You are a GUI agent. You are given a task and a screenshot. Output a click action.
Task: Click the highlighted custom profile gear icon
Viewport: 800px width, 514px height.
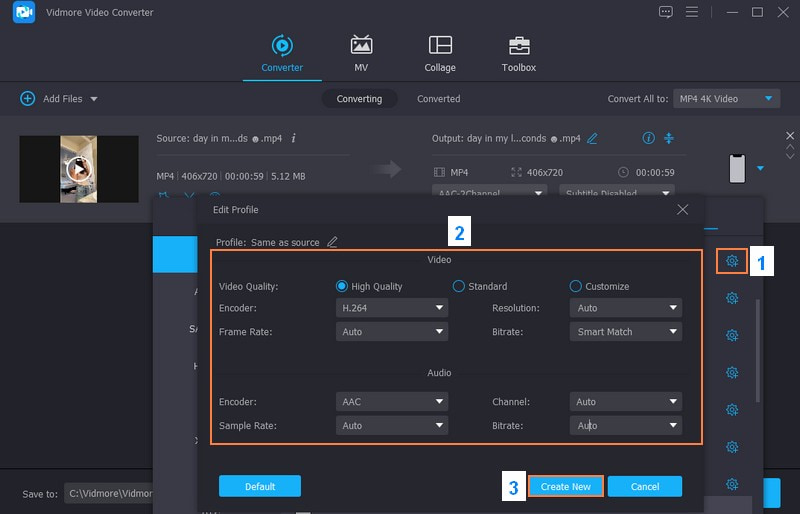[732, 261]
